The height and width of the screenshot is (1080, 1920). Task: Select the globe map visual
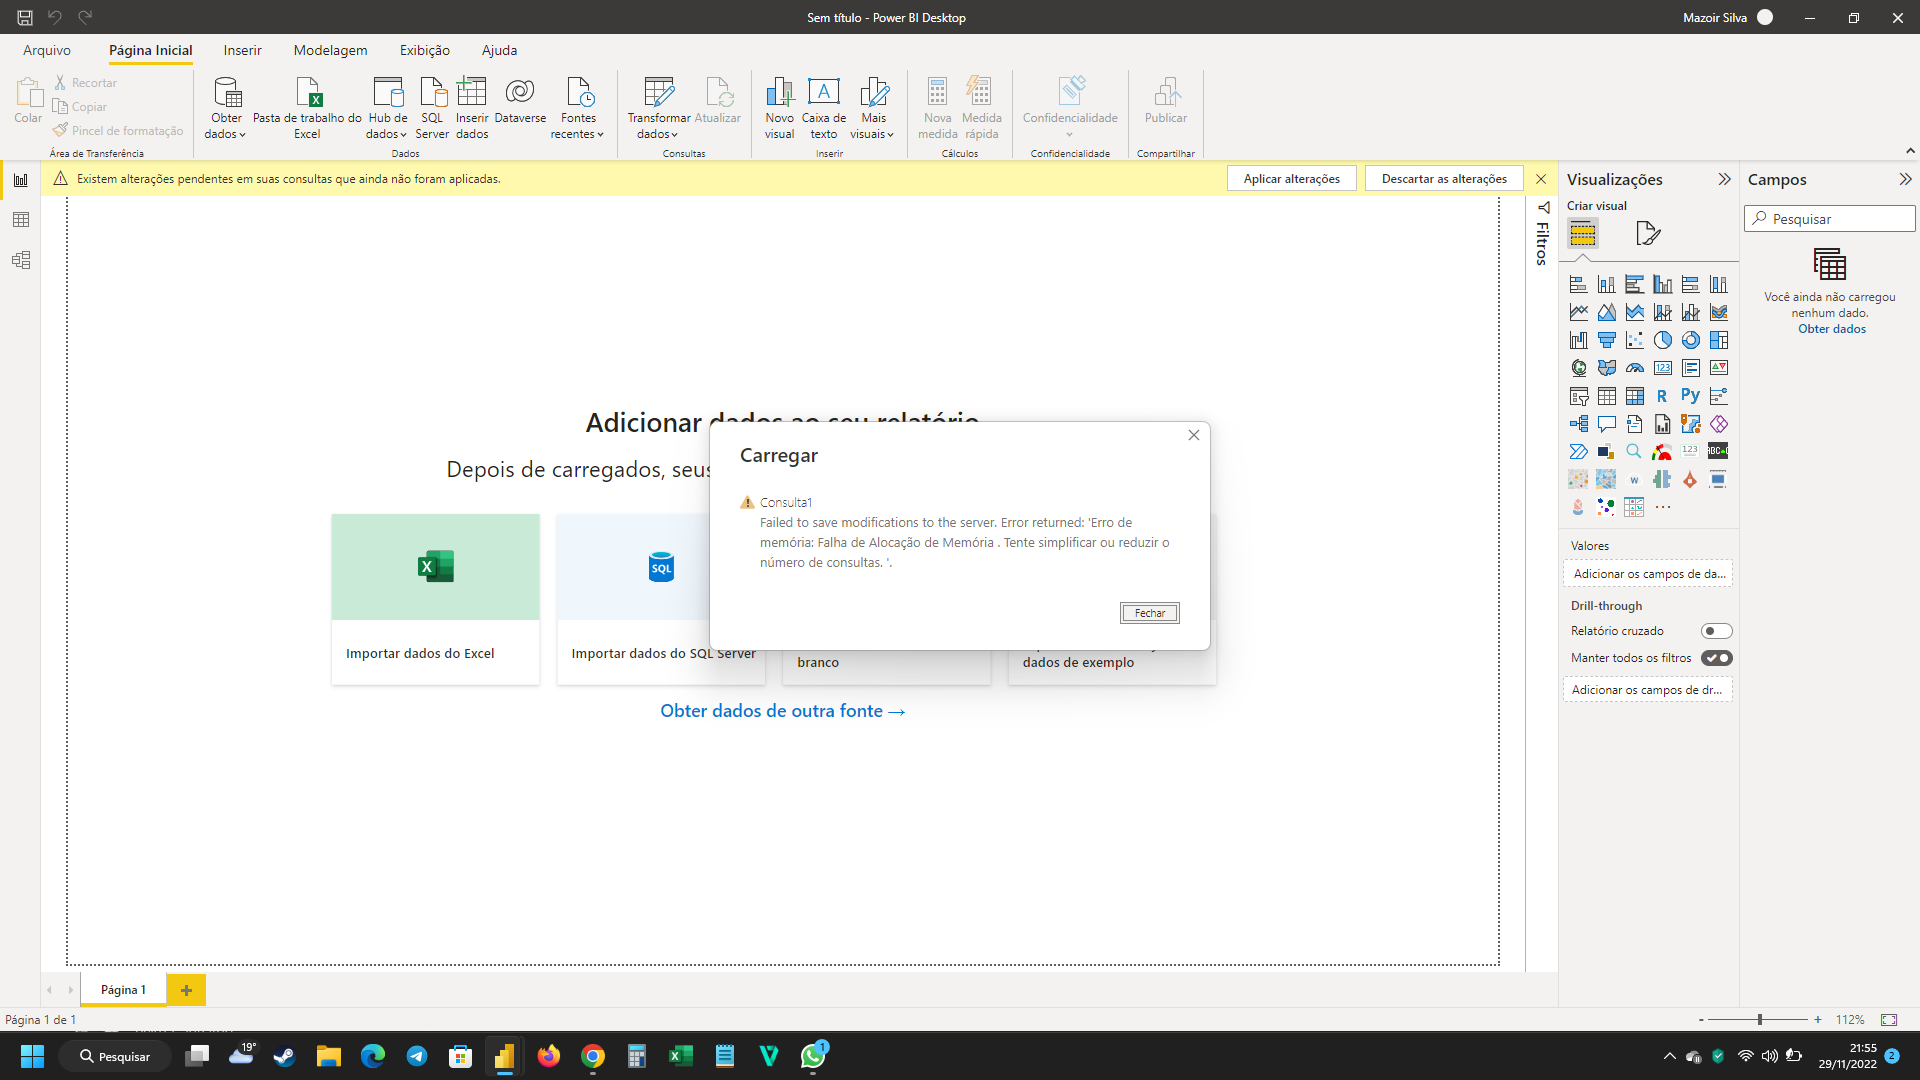click(1578, 369)
